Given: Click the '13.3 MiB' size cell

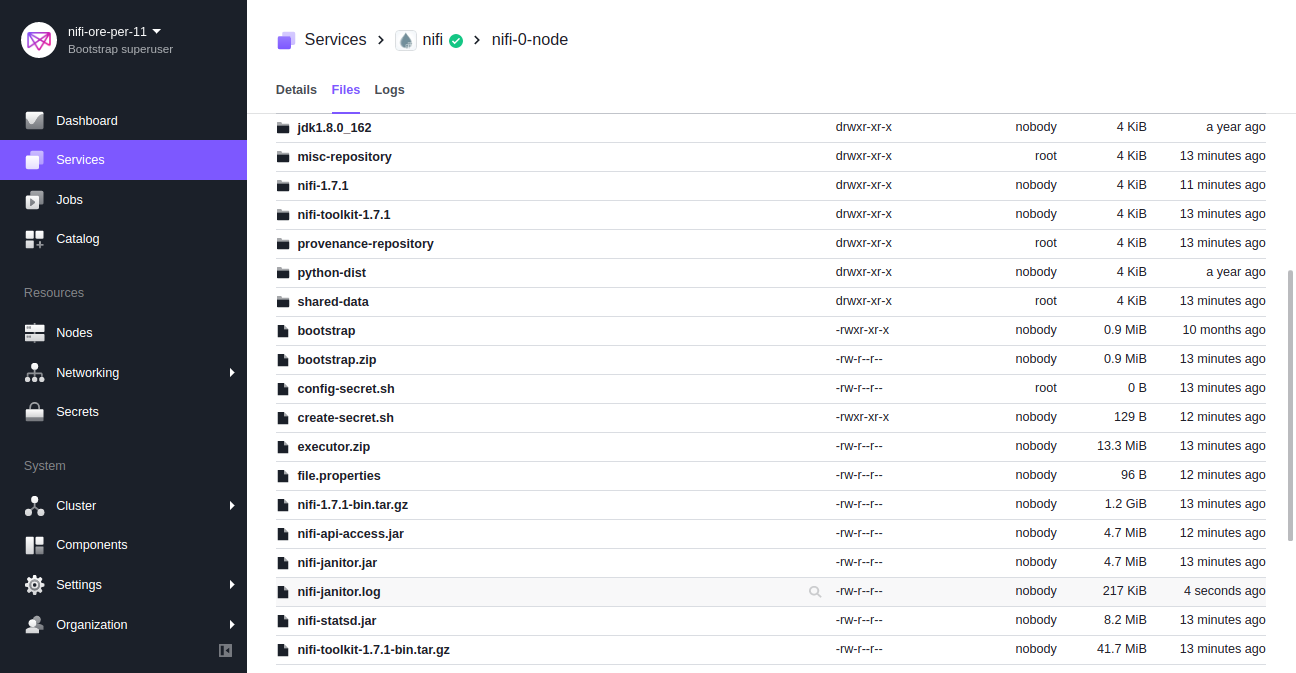Looking at the screenshot, I should pyautogui.click(x=1122, y=446).
